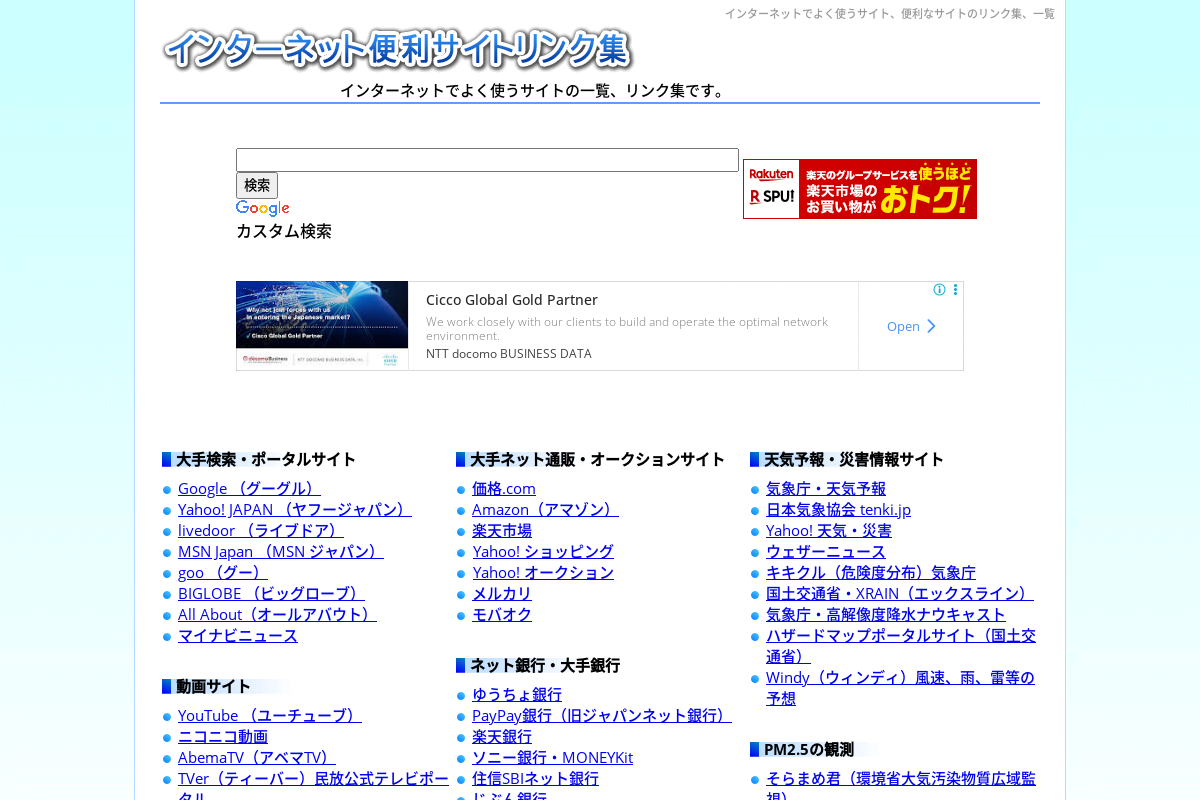Screen dimensions: 1200x800
Task: Open ニコニコ動画 link
Action: pos(223,737)
